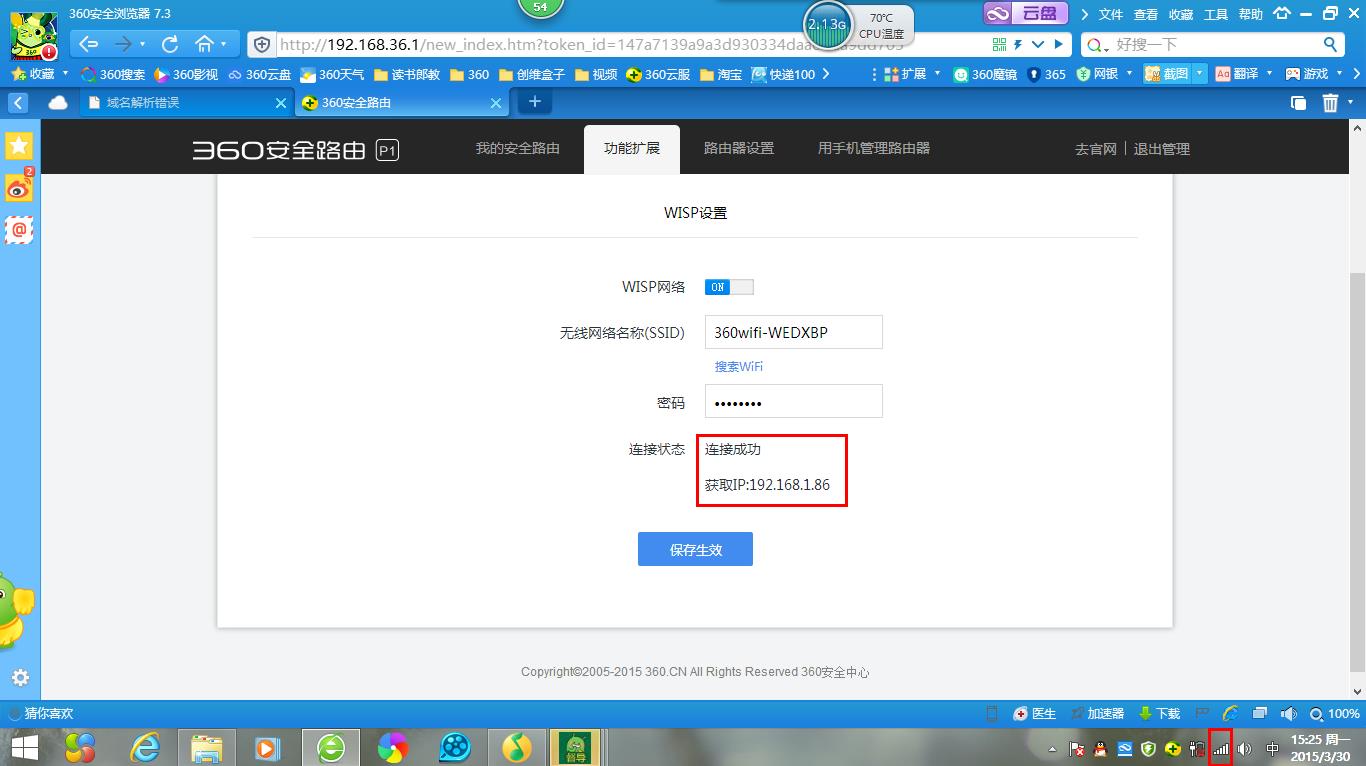The width and height of the screenshot is (1366, 766).
Task: Open the 扩展 extensions menu
Action: [x=907, y=74]
